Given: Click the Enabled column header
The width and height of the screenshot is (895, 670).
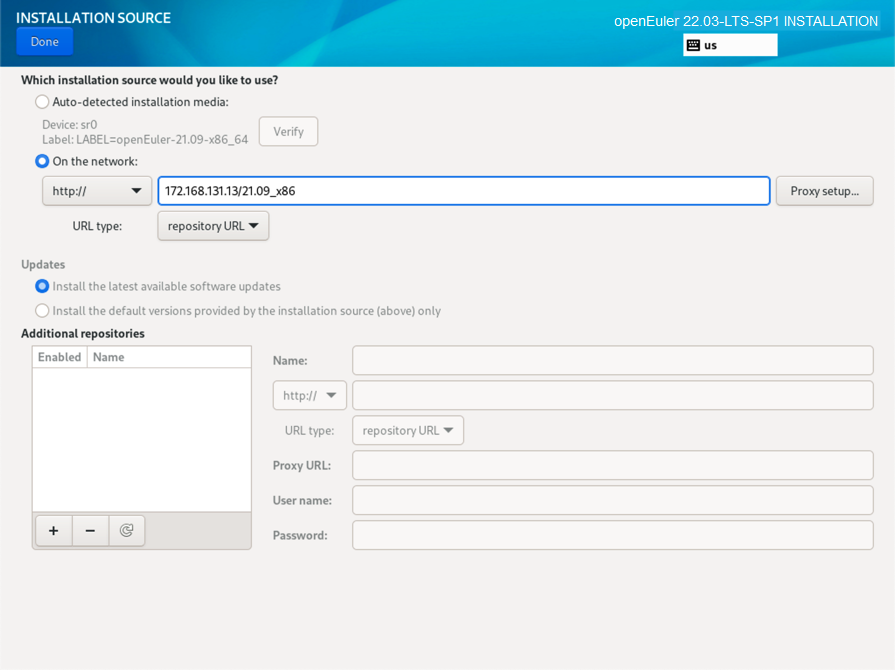Looking at the screenshot, I should tap(59, 357).
